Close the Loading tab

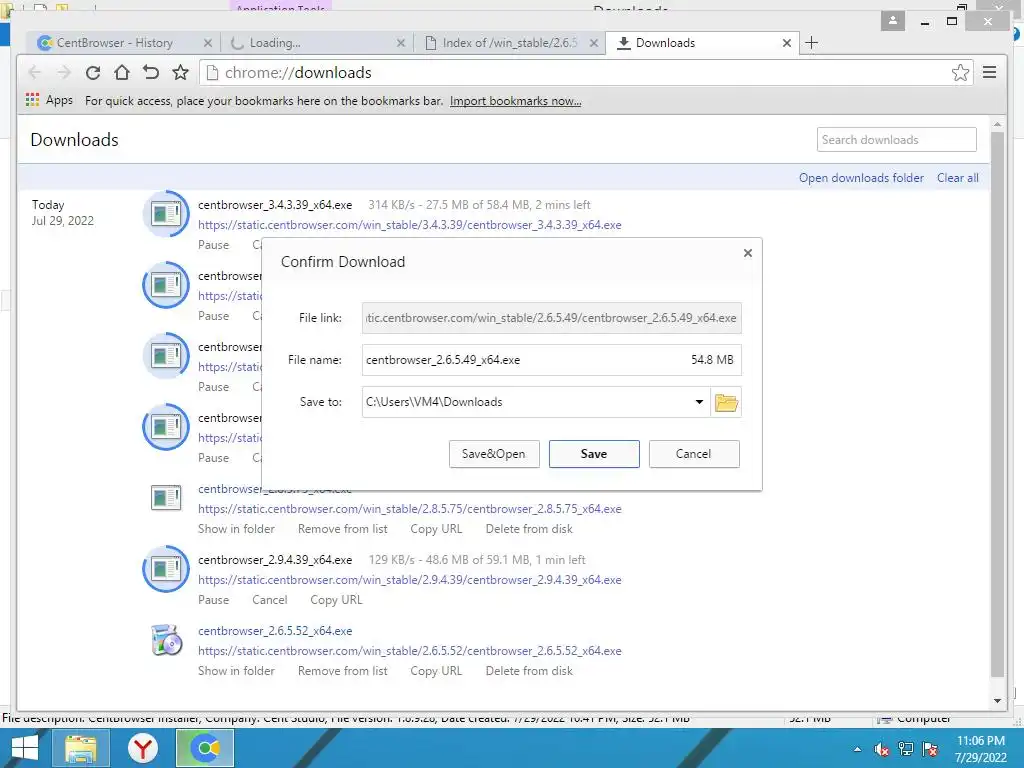(x=401, y=43)
